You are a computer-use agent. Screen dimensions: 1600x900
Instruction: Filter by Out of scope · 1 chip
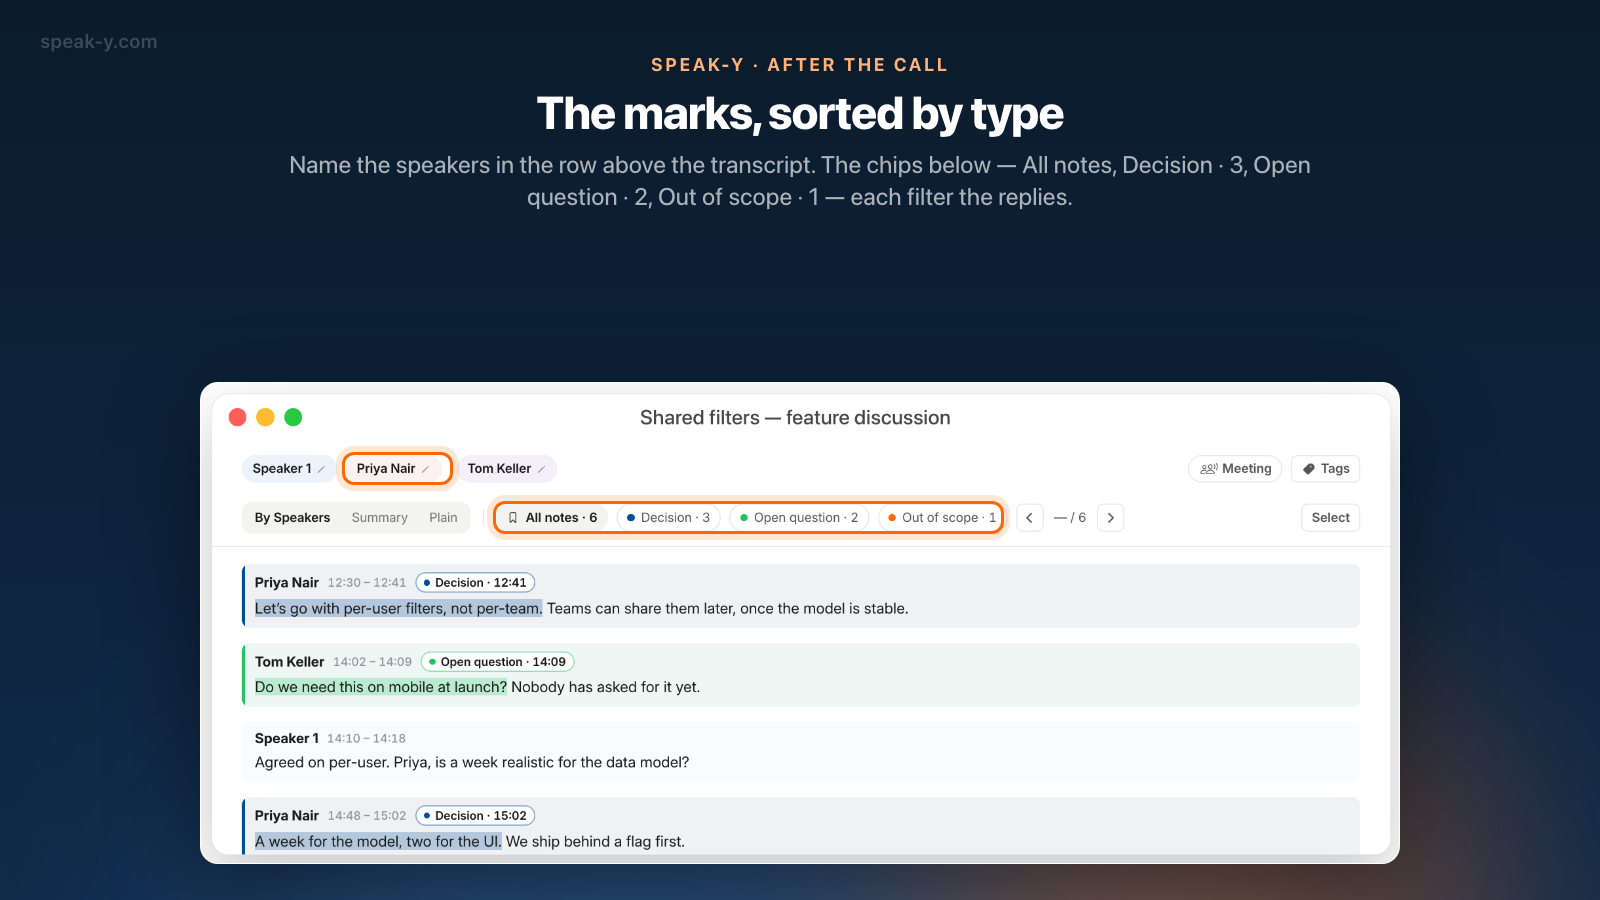pos(941,518)
